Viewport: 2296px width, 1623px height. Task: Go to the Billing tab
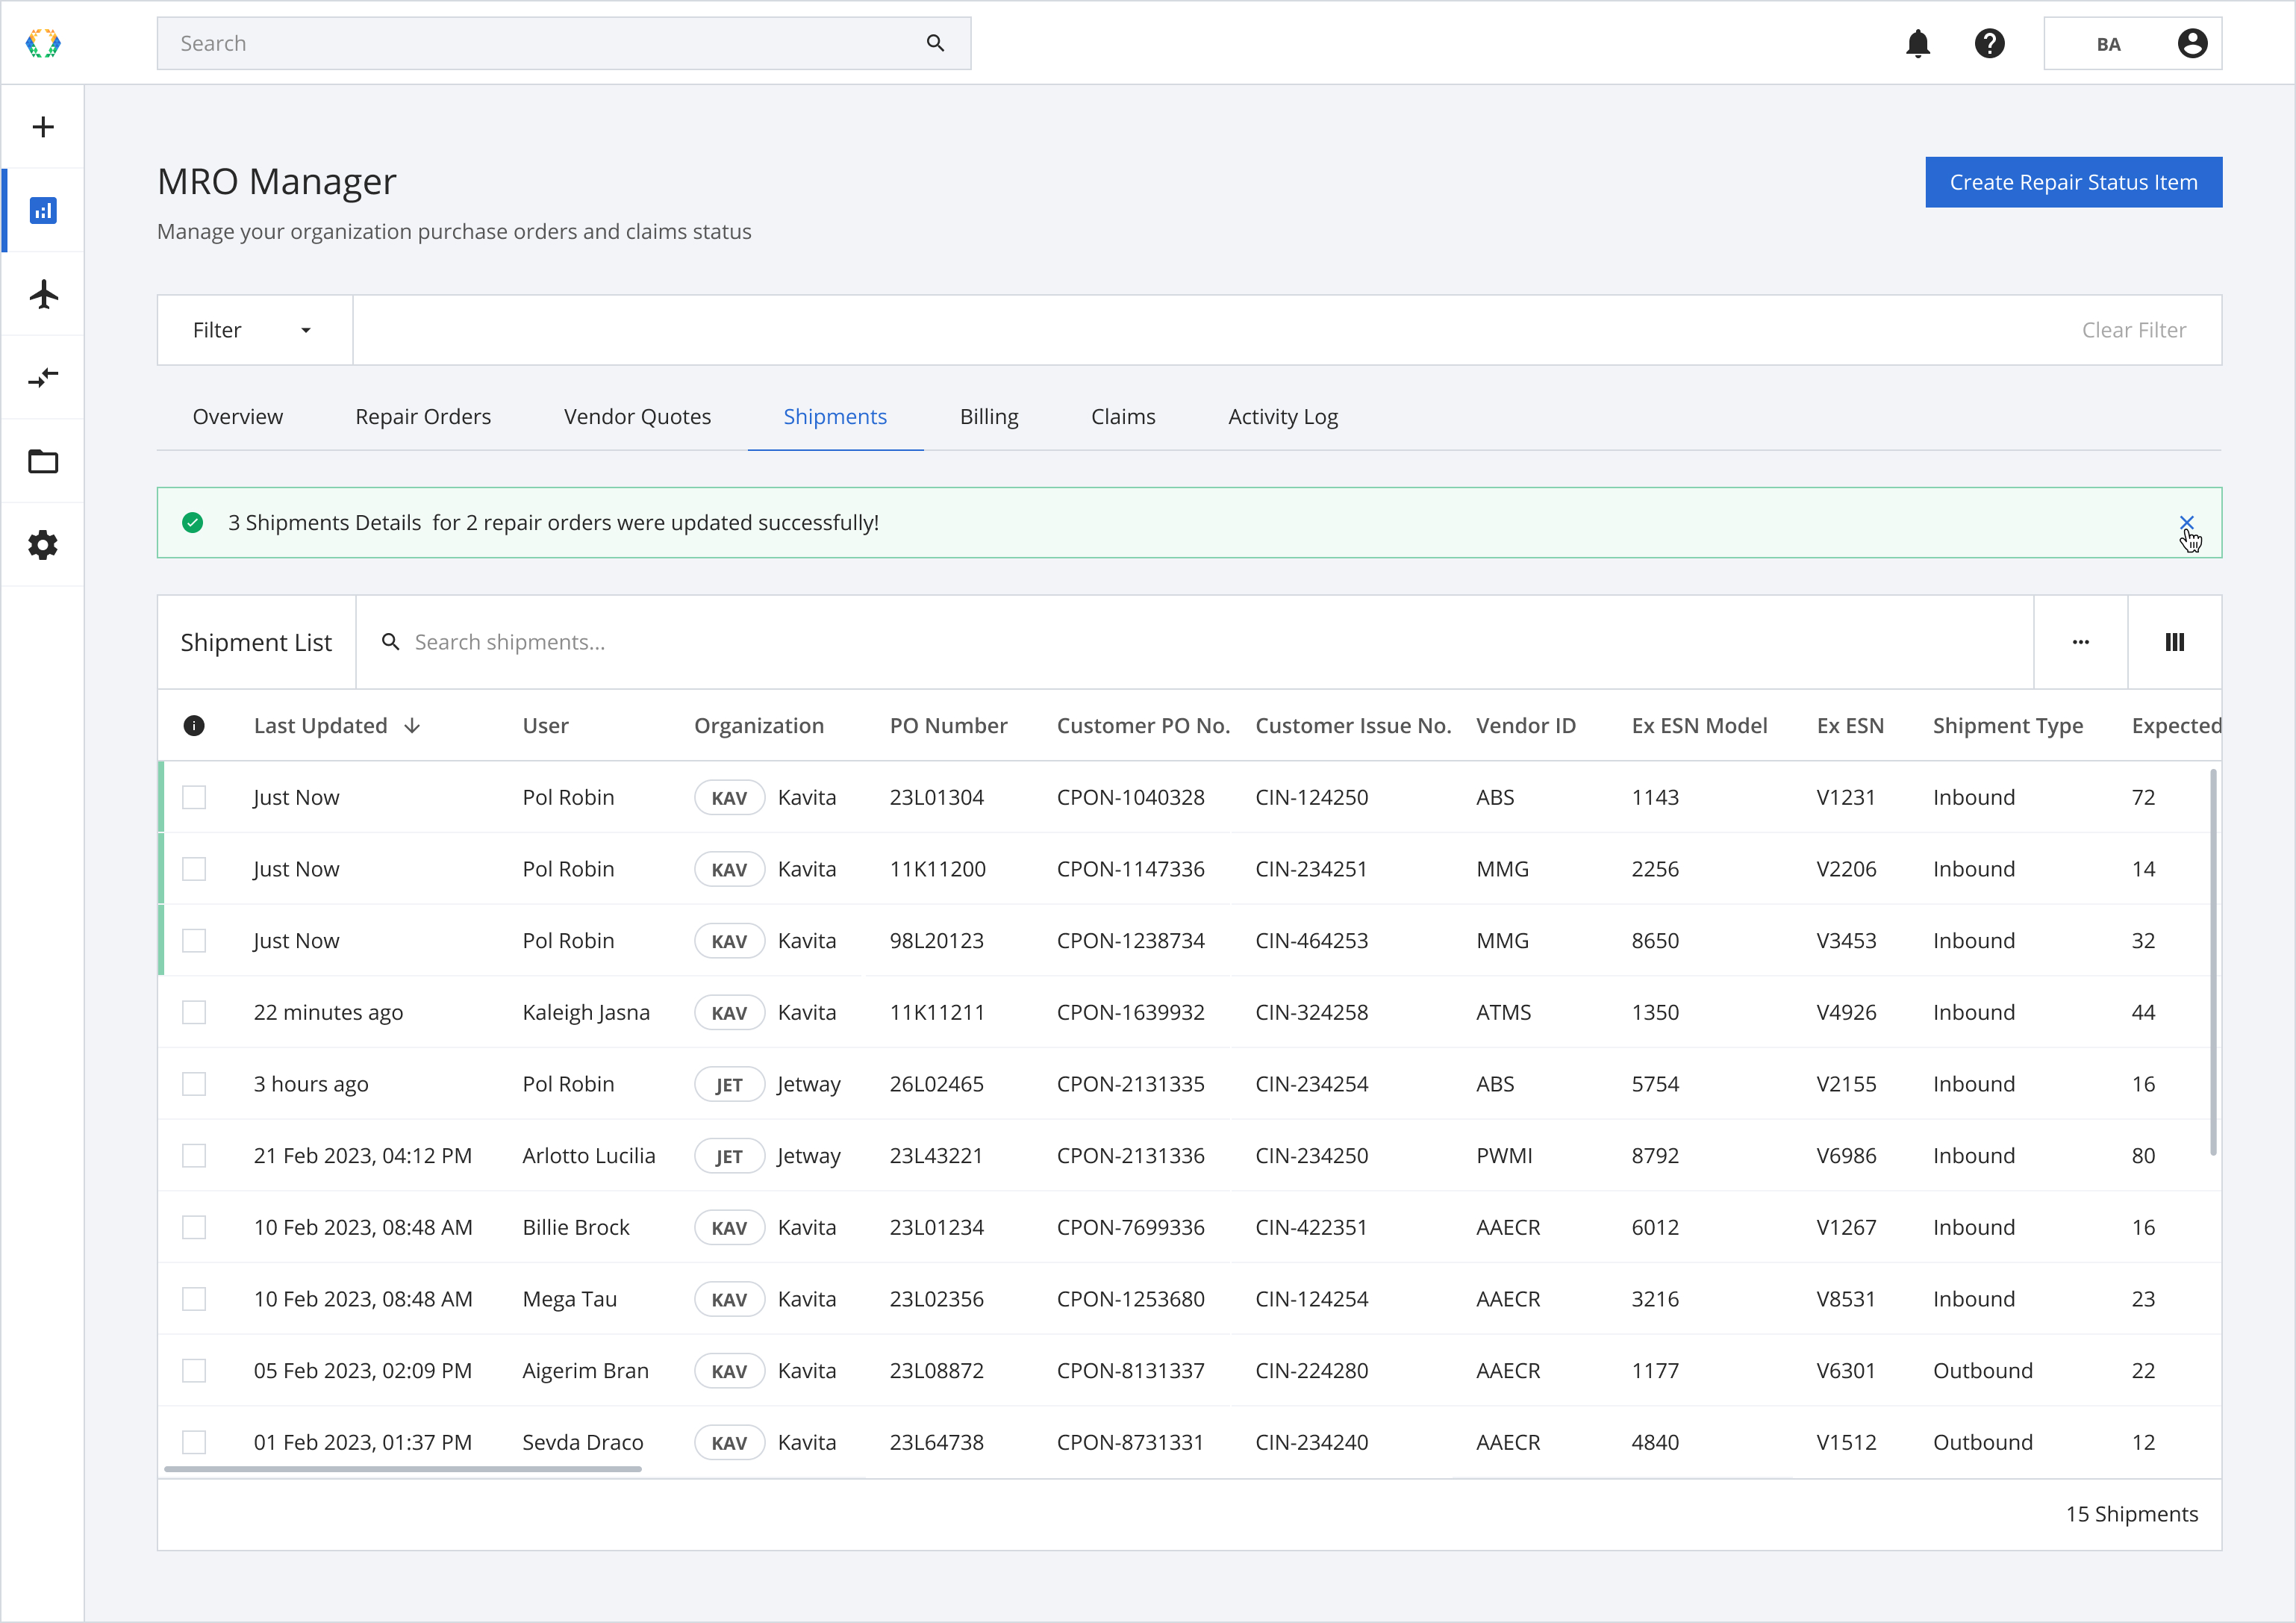[989, 417]
